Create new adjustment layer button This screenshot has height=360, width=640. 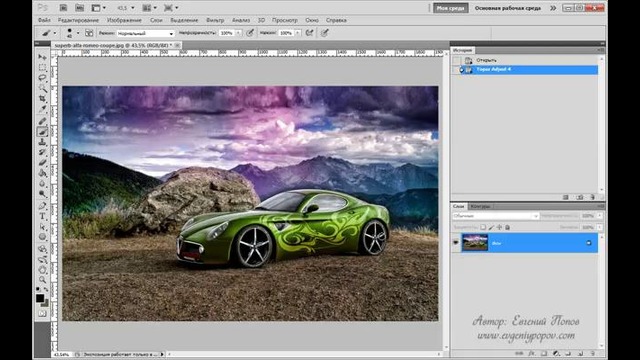click(x=556, y=353)
